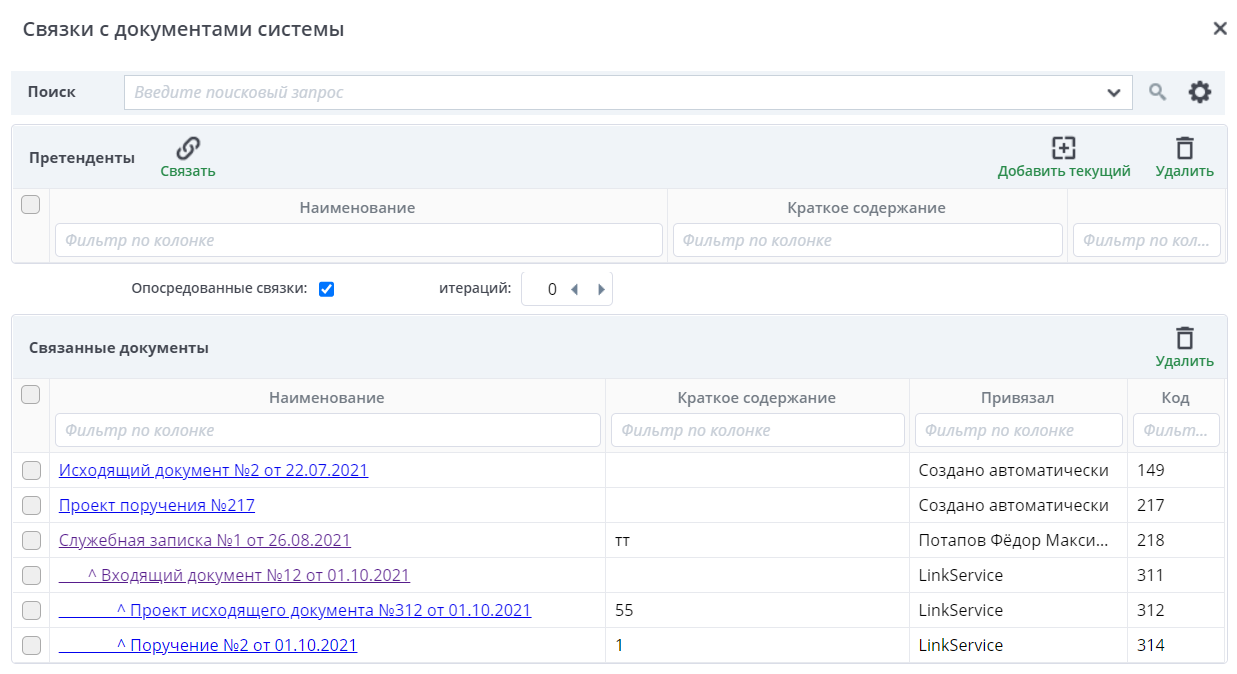
Task: Click the Добавить текущий icon
Action: click(1063, 149)
